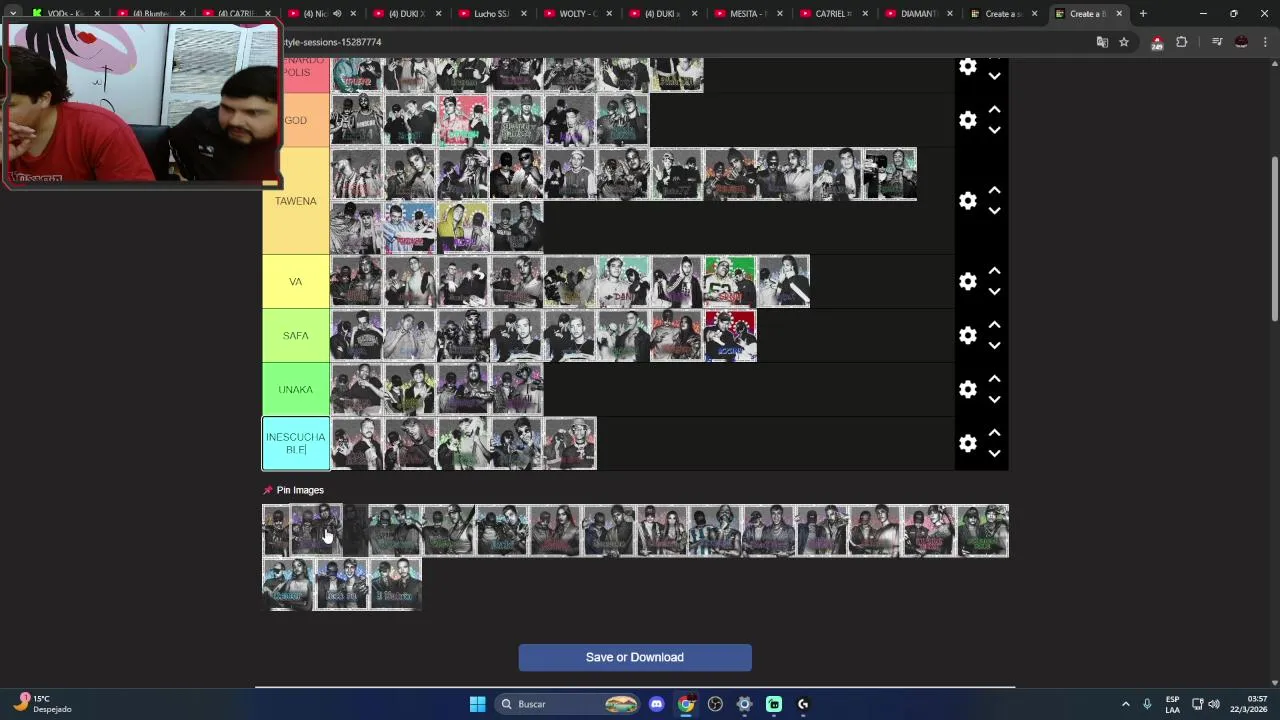The width and height of the screenshot is (1280, 720).
Task: Select the first image in SAFA row
Action: click(357, 336)
